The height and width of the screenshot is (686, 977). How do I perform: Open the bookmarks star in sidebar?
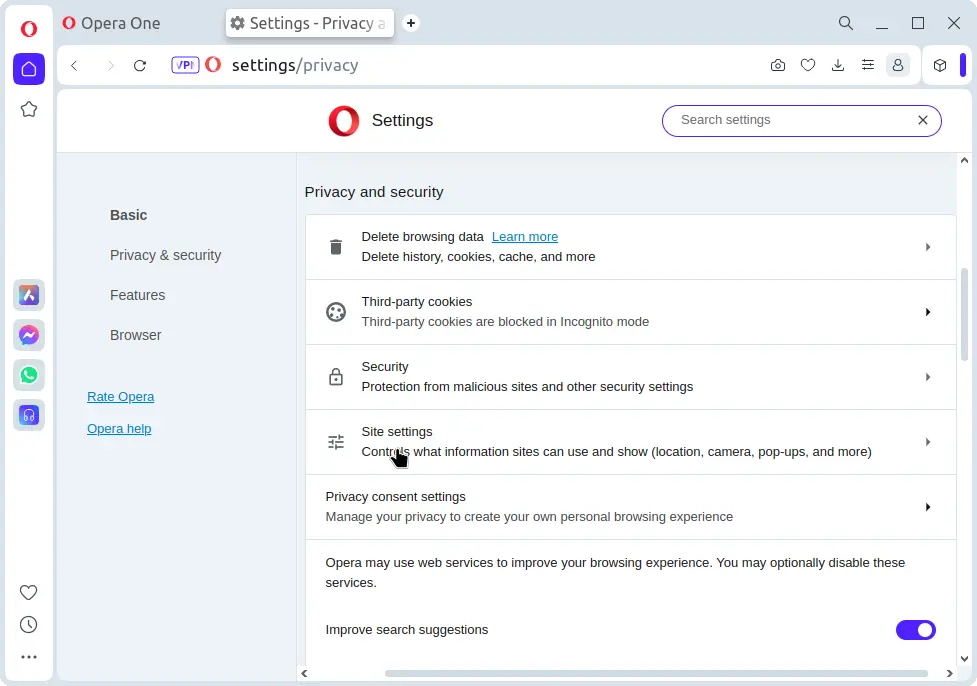pos(29,110)
